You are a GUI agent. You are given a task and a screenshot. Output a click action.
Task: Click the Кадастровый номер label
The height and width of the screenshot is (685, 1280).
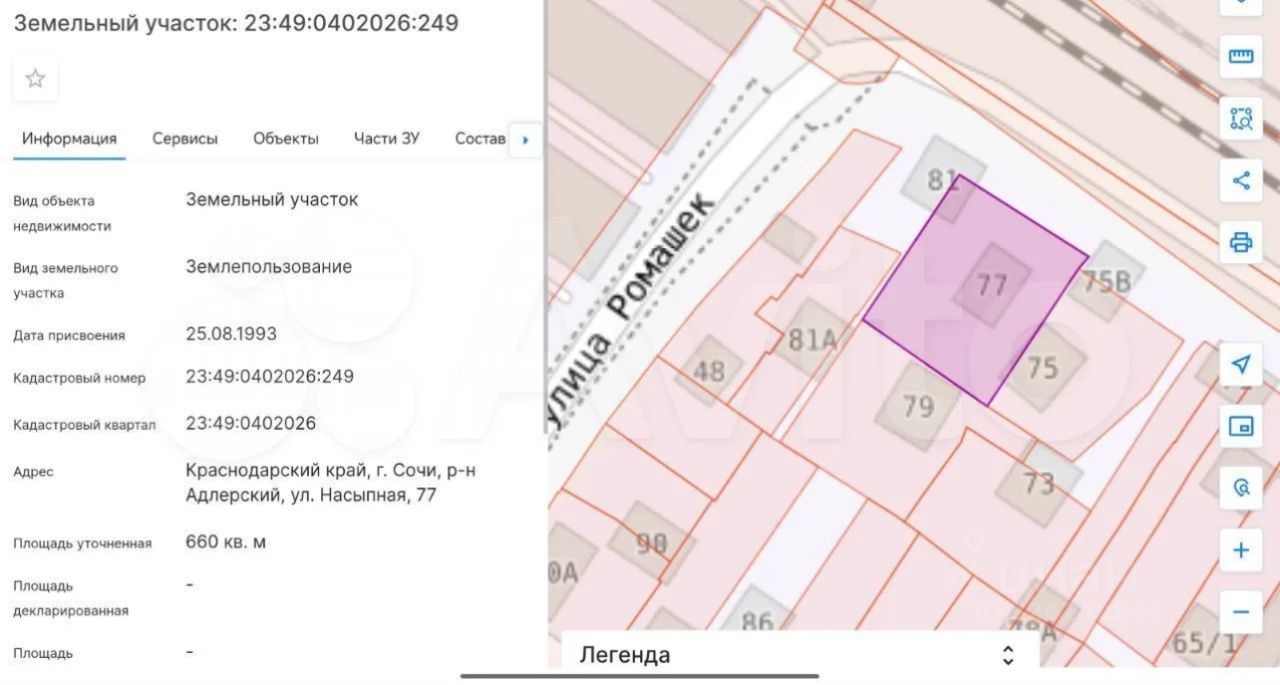(x=79, y=378)
